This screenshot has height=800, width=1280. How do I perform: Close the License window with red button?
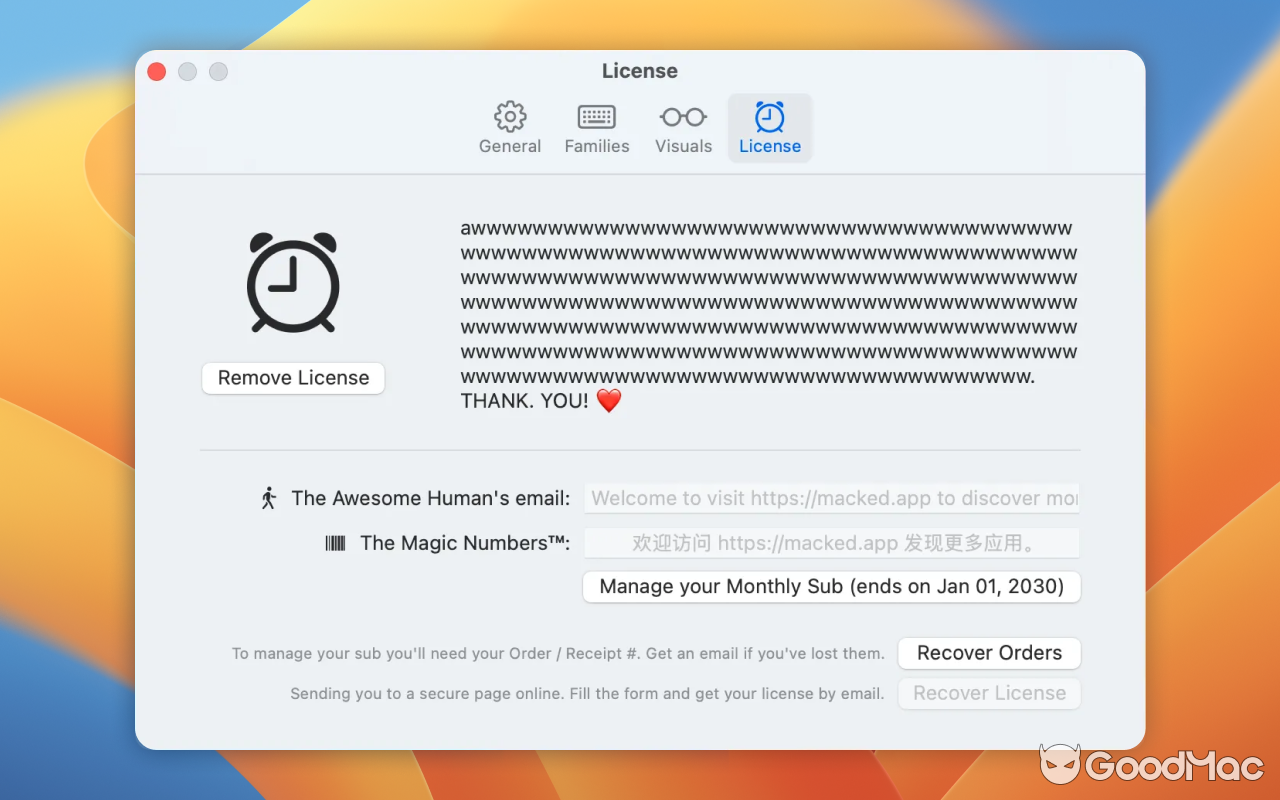(x=157, y=72)
